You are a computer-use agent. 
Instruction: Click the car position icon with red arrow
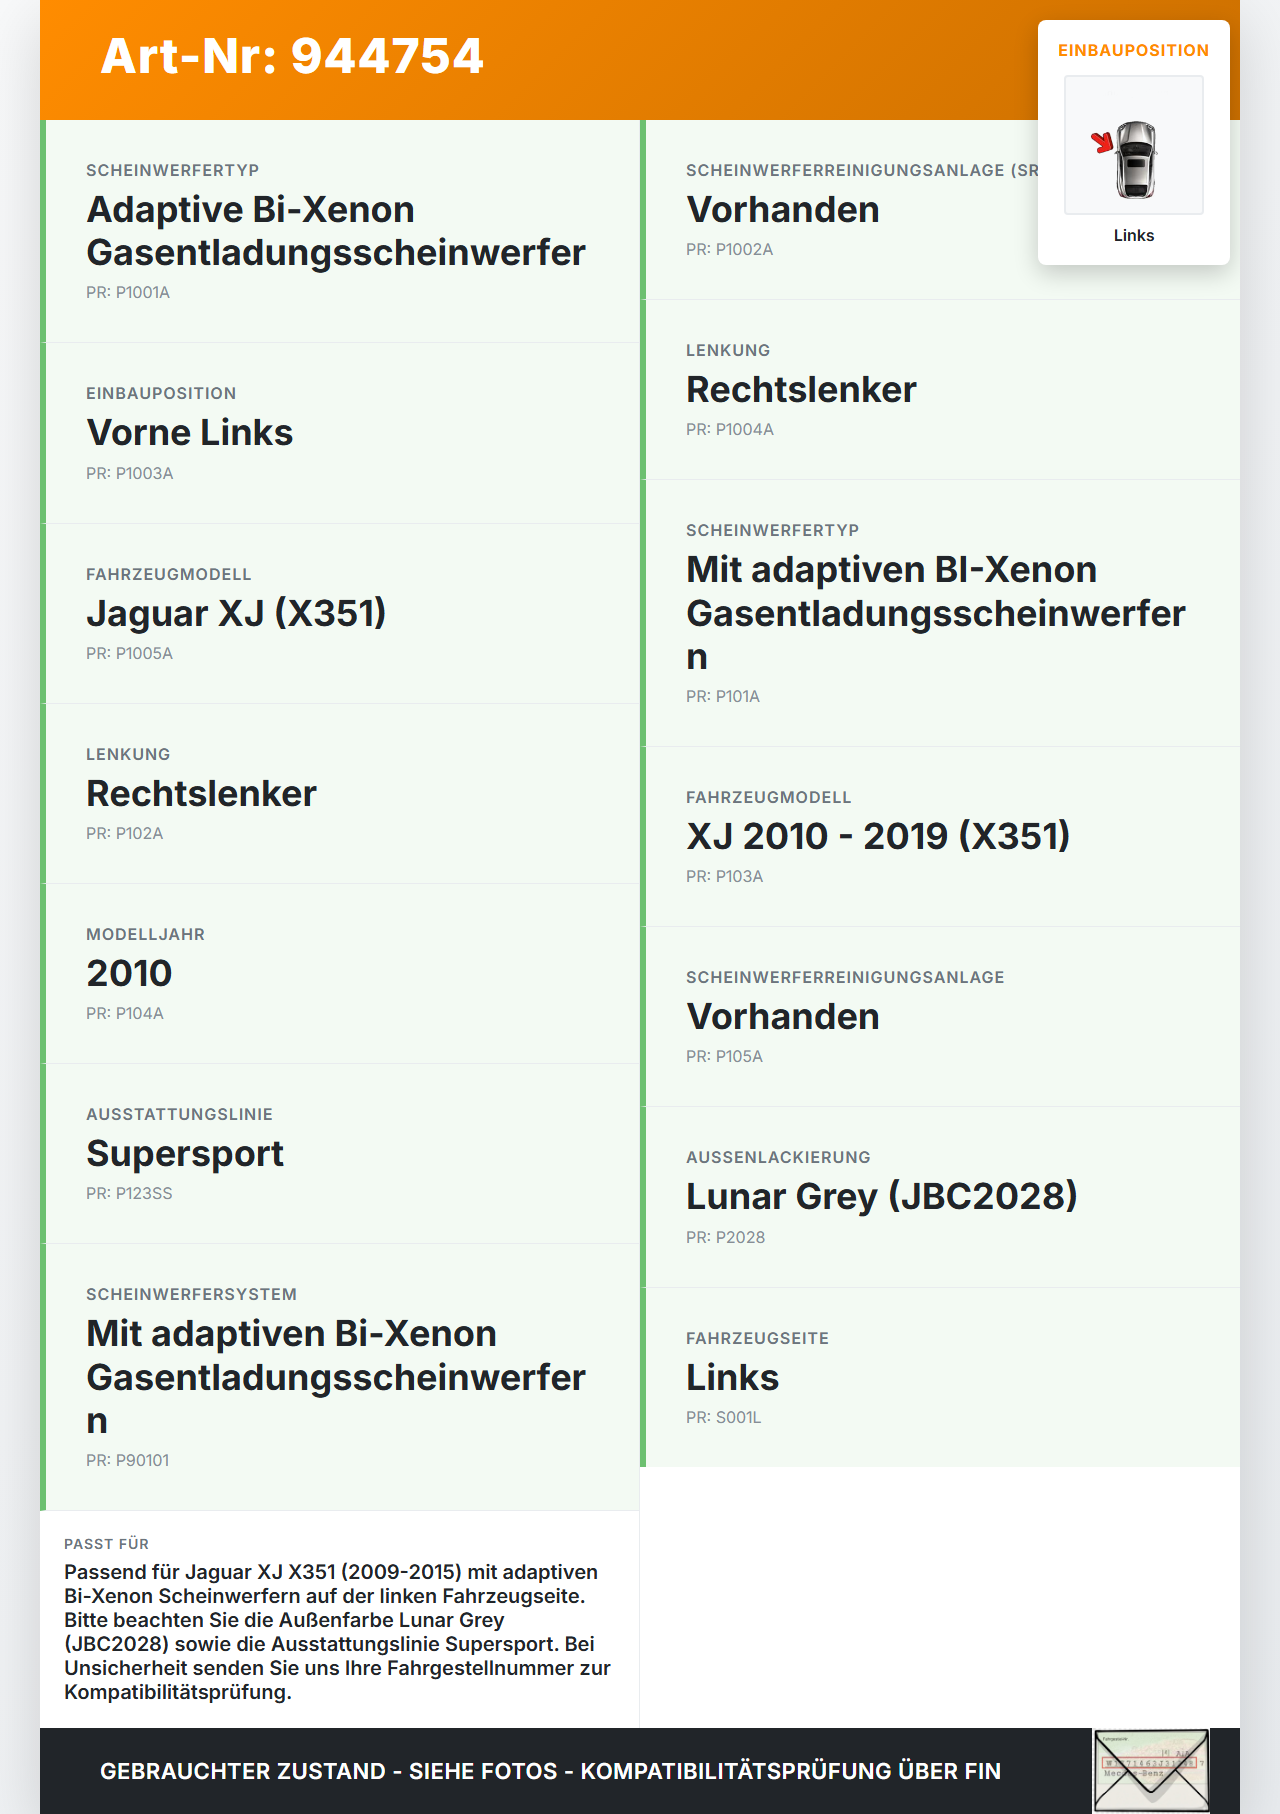pyautogui.click(x=1134, y=145)
